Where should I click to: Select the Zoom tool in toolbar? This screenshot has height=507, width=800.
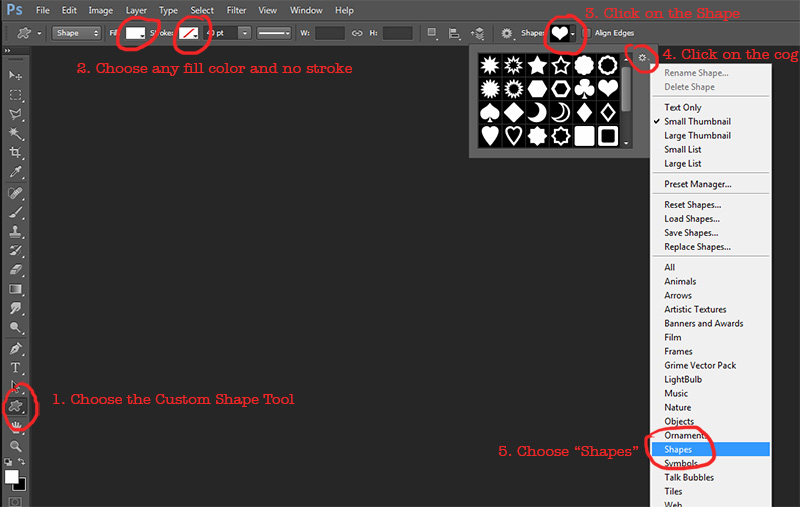(x=16, y=446)
